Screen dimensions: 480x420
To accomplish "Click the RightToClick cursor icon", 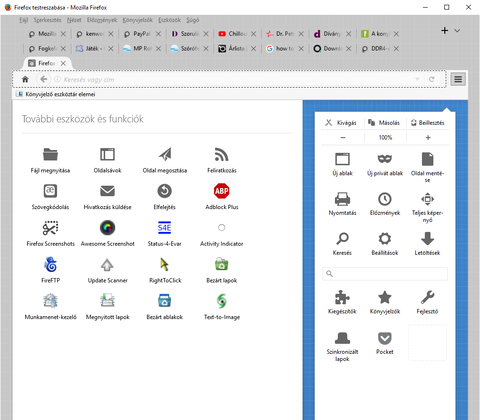I will [164, 264].
